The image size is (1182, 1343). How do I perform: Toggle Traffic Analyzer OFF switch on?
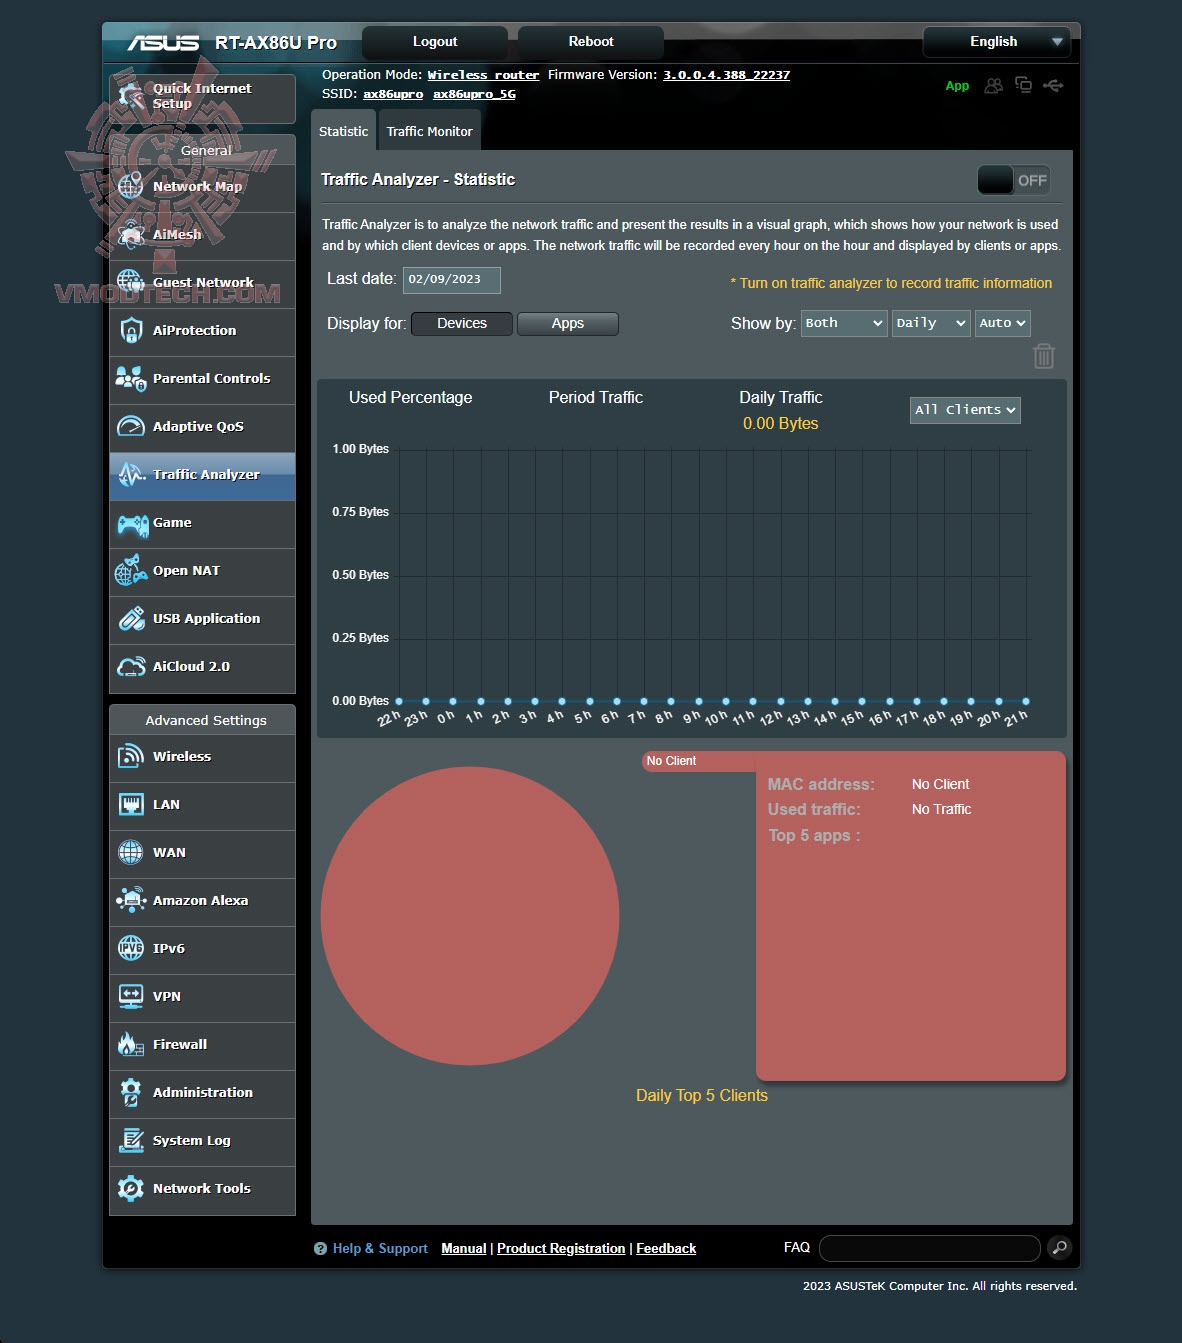pyautogui.click(x=1014, y=180)
